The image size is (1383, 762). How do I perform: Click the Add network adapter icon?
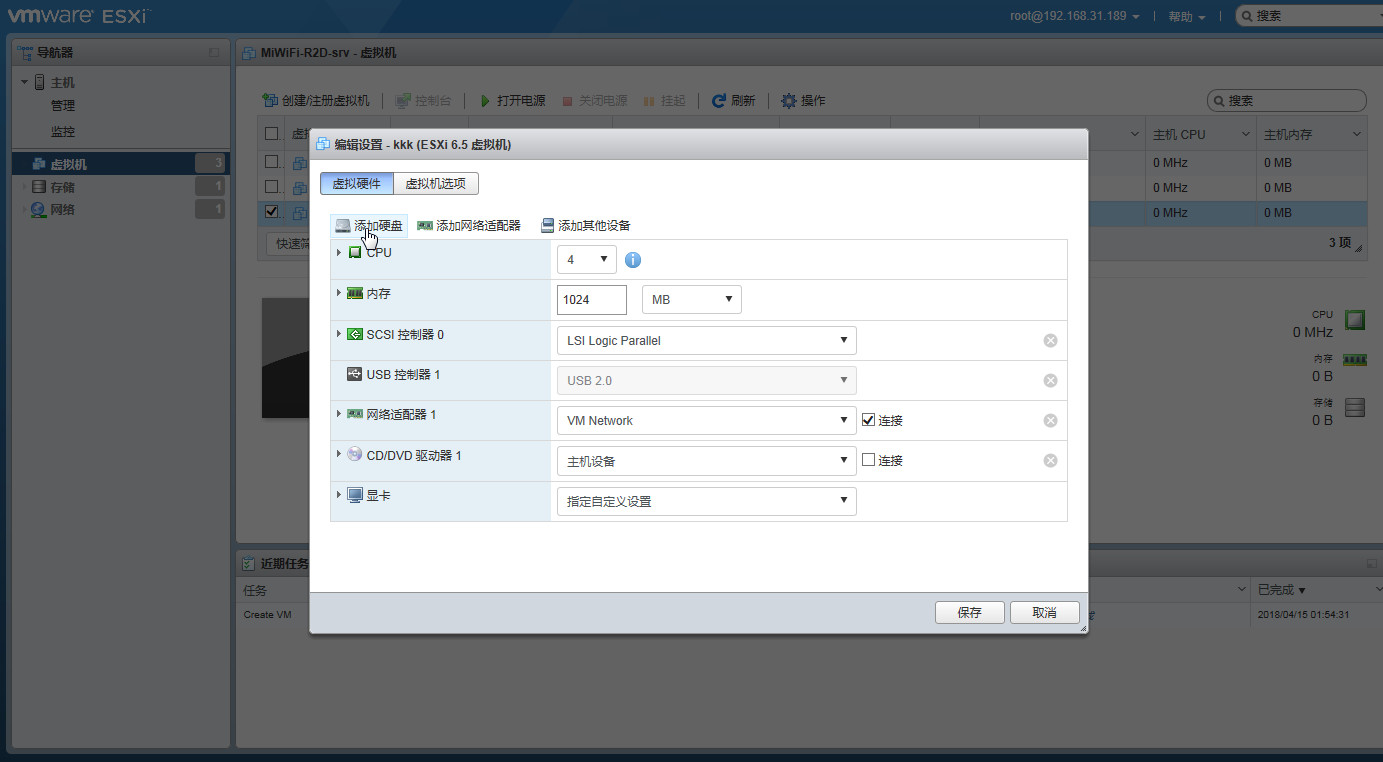click(425, 226)
